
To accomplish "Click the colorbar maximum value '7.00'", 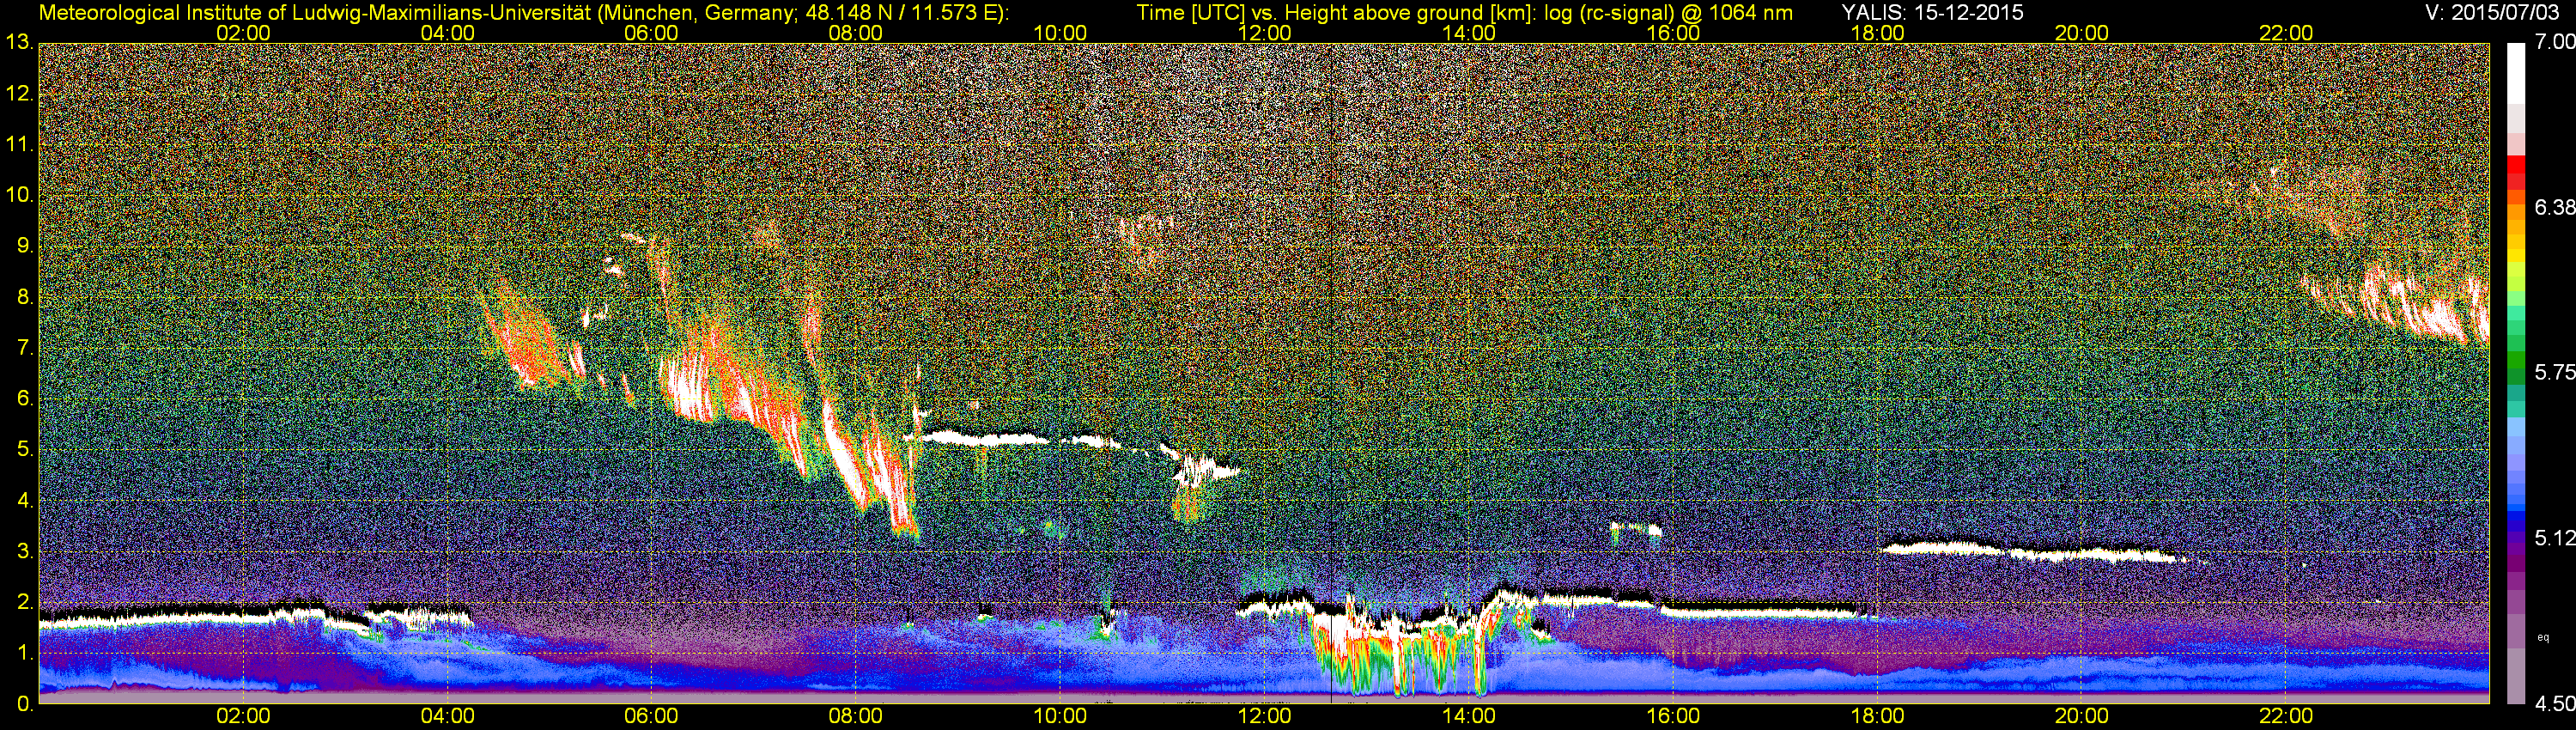I will (x=2556, y=43).
